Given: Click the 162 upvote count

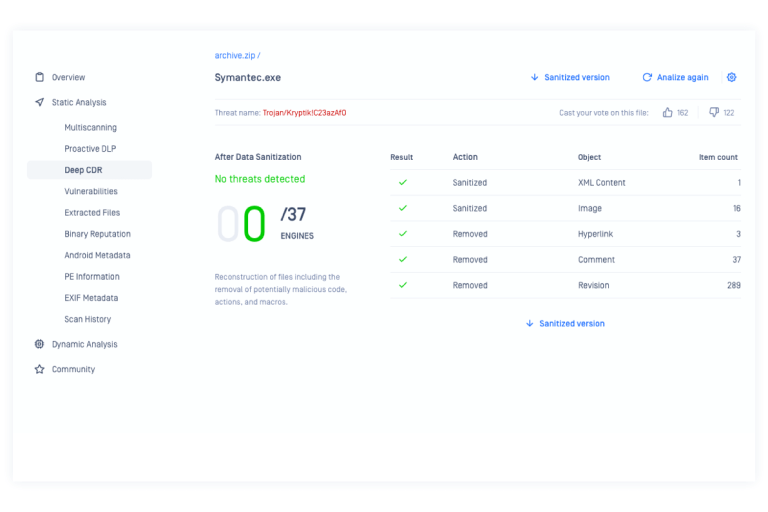Looking at the screenshot, I should [x=682, y=113].
